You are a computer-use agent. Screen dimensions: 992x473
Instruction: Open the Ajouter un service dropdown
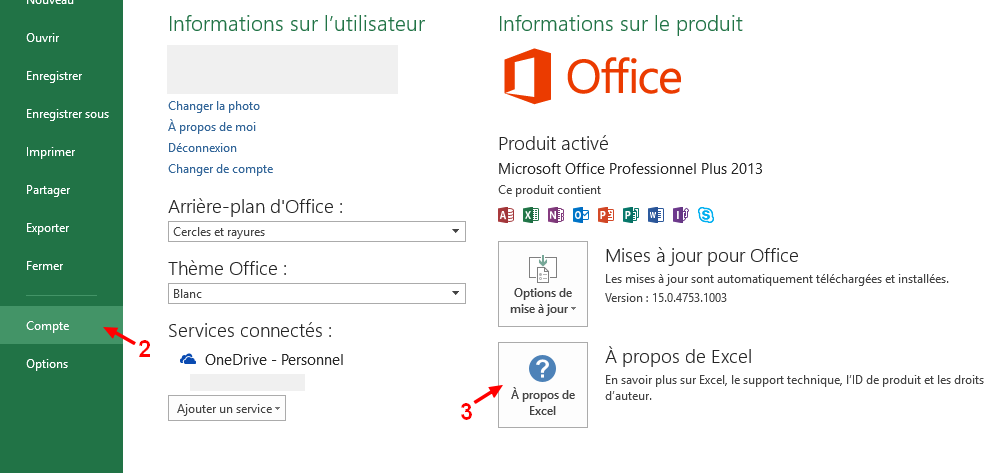[x=227, y=408]
